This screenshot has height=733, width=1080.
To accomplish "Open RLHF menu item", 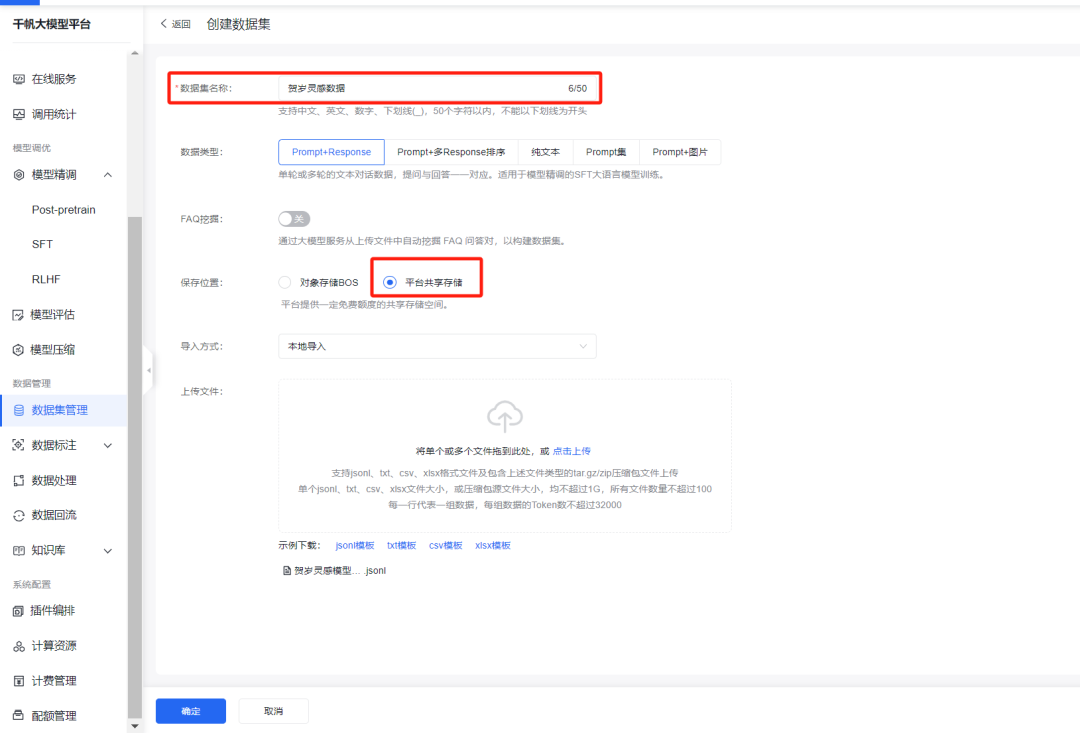I will click(46, 280).
